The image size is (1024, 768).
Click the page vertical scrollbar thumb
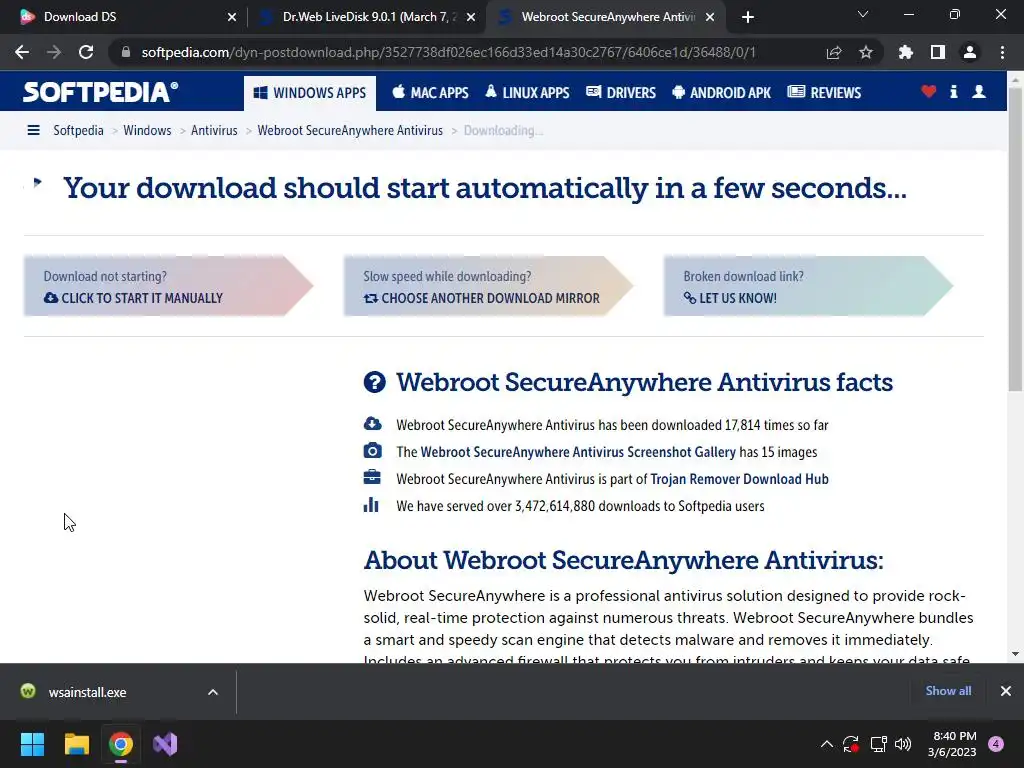[1015, 238]
